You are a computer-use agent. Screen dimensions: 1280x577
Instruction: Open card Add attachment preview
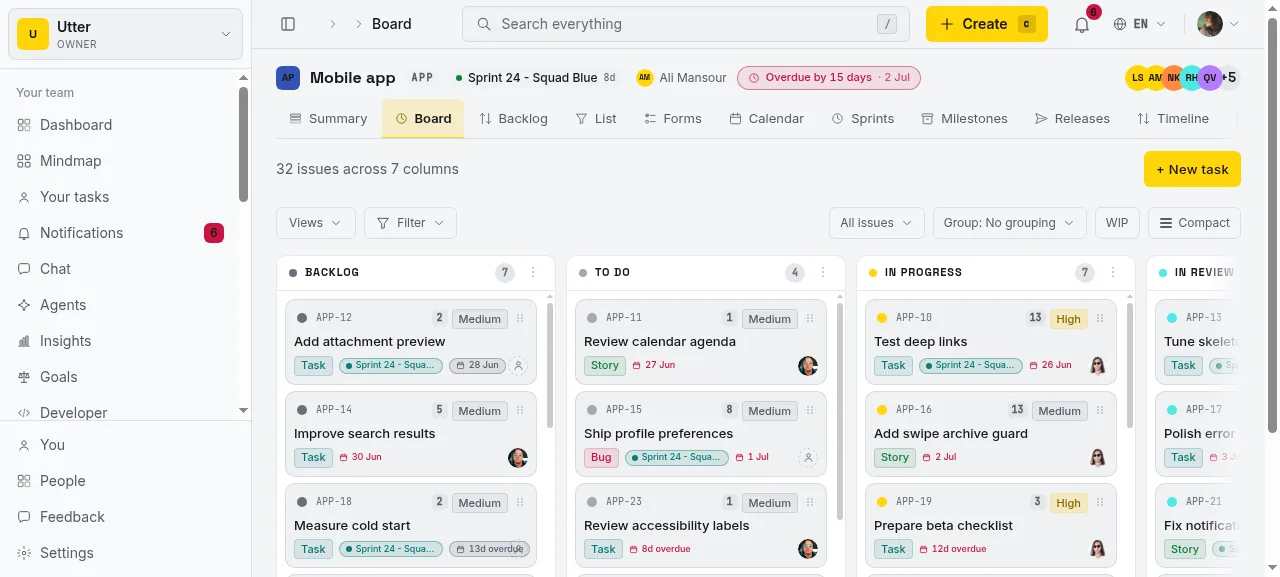(x=370, y=342)
